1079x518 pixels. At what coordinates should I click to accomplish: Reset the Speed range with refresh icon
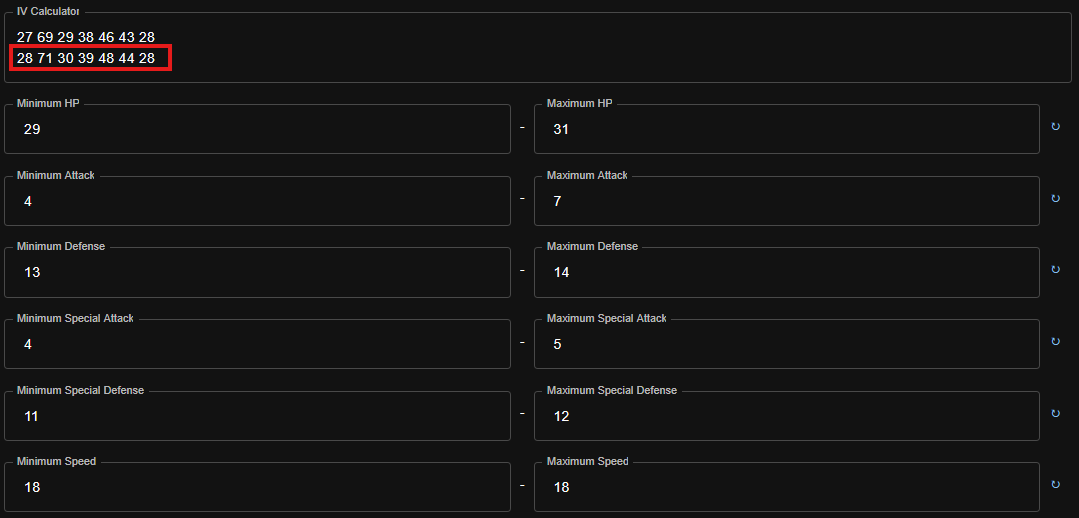click(x=1055, y=485)
